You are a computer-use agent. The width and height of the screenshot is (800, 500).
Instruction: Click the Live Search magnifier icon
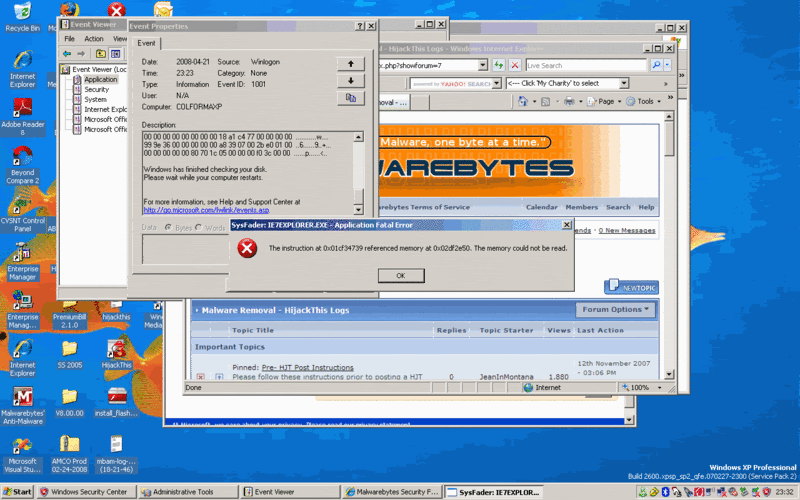[x=656, y=65]
